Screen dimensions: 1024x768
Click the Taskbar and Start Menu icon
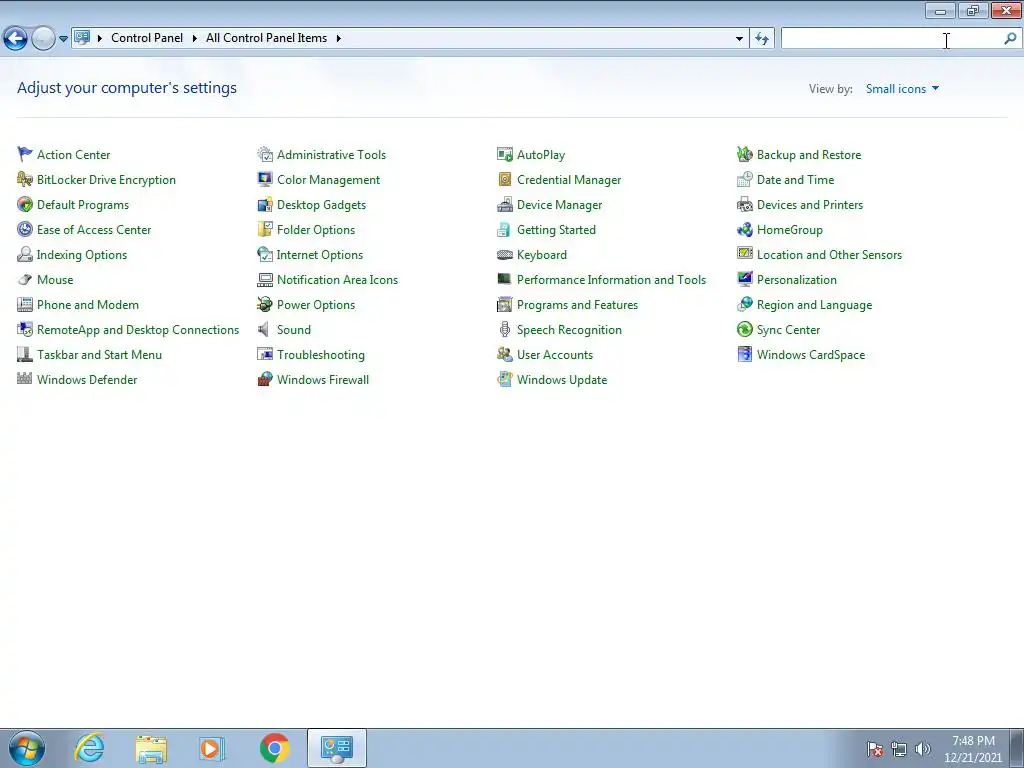tap(25, 355)
